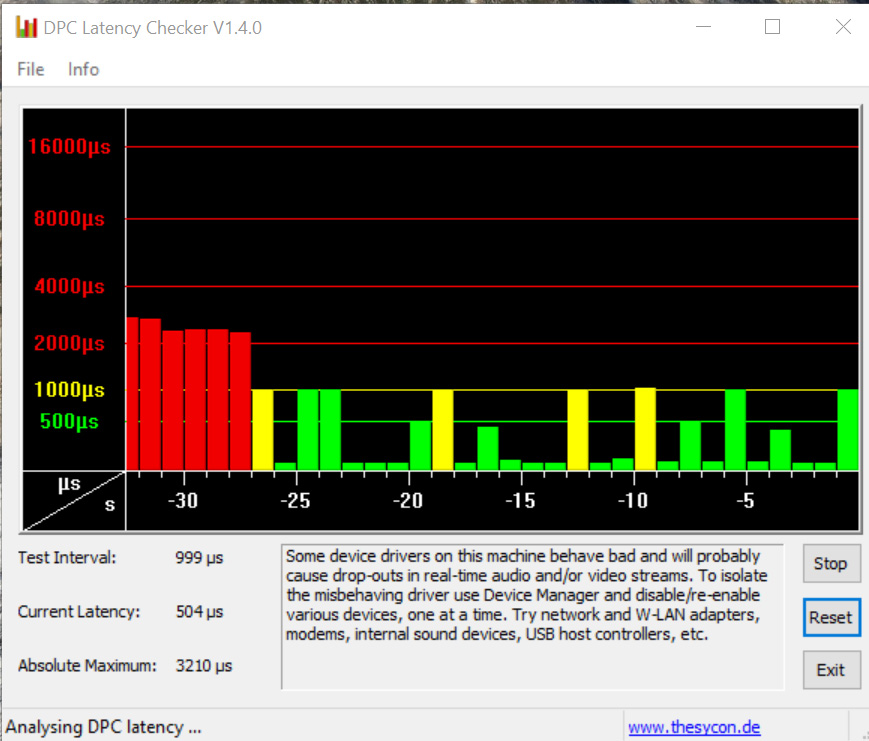Minimize the DPC Latency Checker window
This screenshot has height=741, width=869.
(x=703, y=26)
